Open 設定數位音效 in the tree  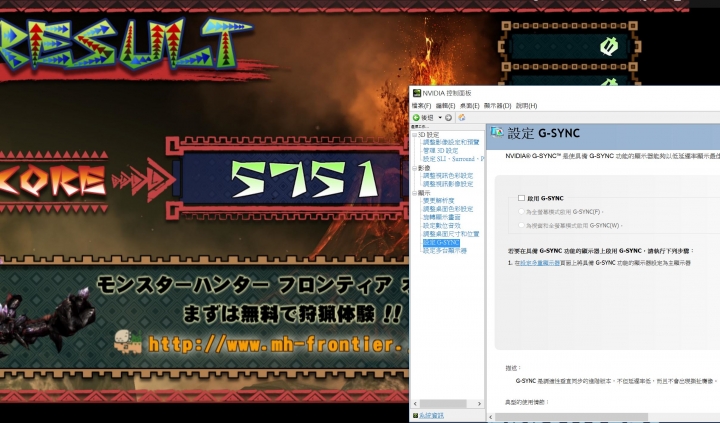(441, 226)
